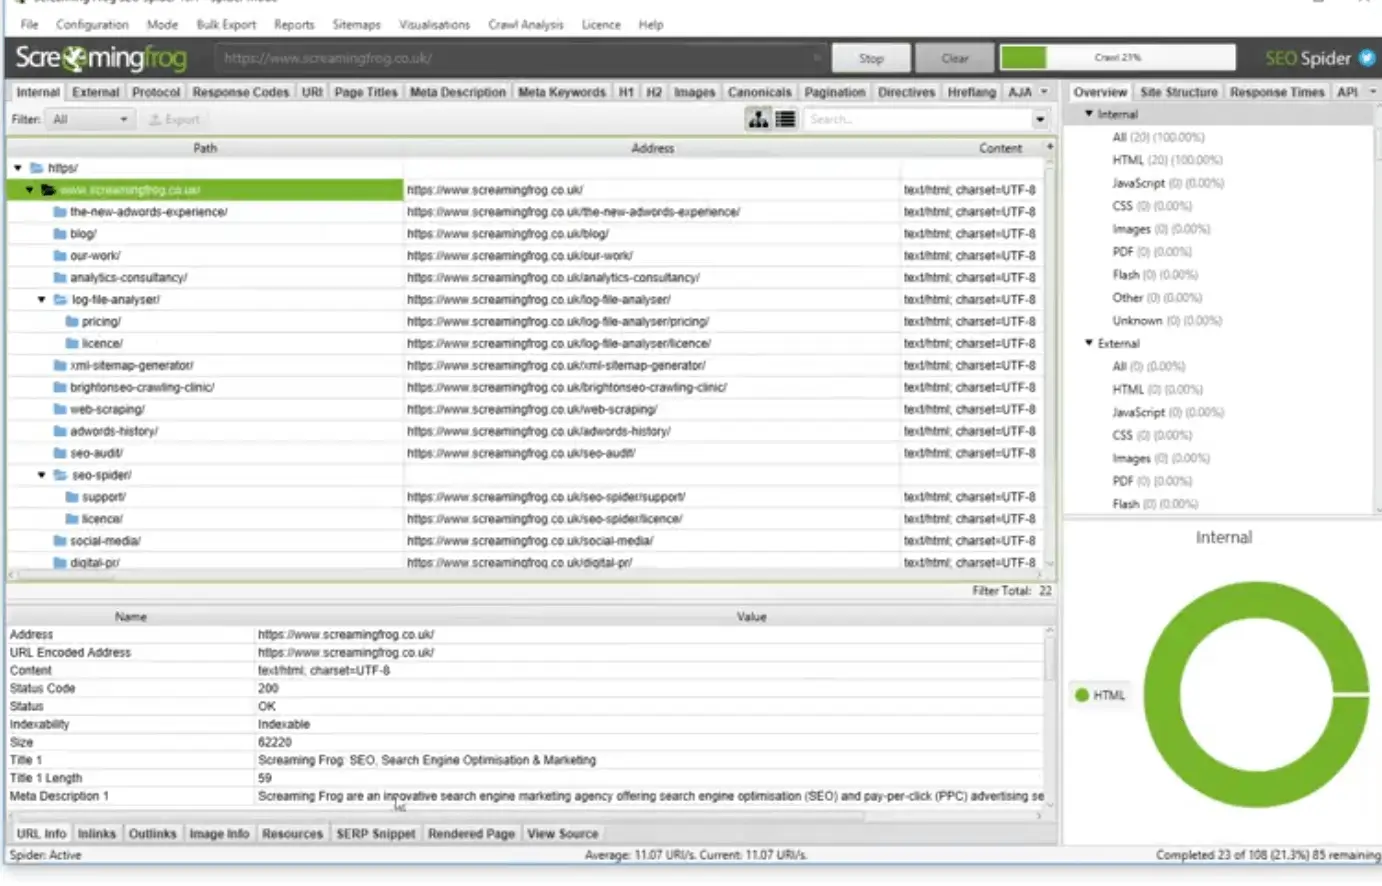The image size is (1382, 886).
Task: Click the Search input box
Action: click(x=918, y=119)
